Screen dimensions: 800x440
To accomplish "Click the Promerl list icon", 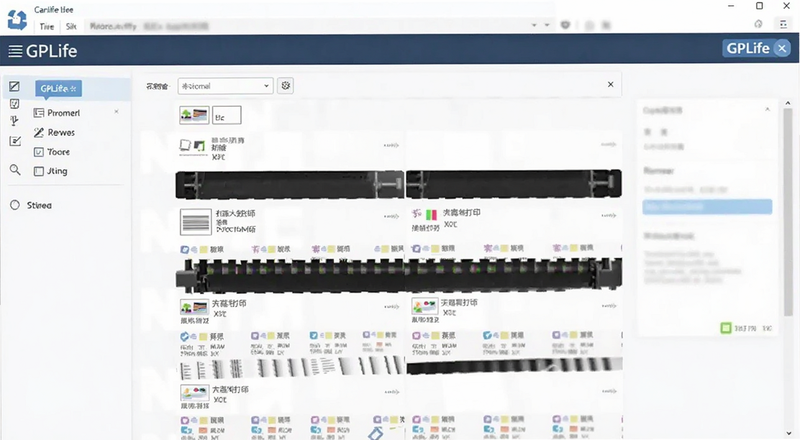I will 39,113.
